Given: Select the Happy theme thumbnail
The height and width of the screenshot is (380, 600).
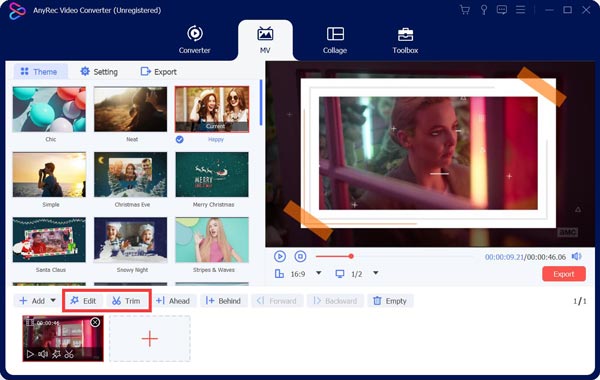Looking at the screenshot, I should click(x=212, y=109).
